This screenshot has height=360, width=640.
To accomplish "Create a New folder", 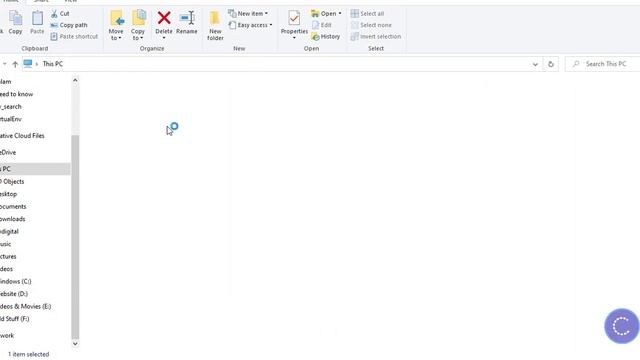I will tap(215, 25).
